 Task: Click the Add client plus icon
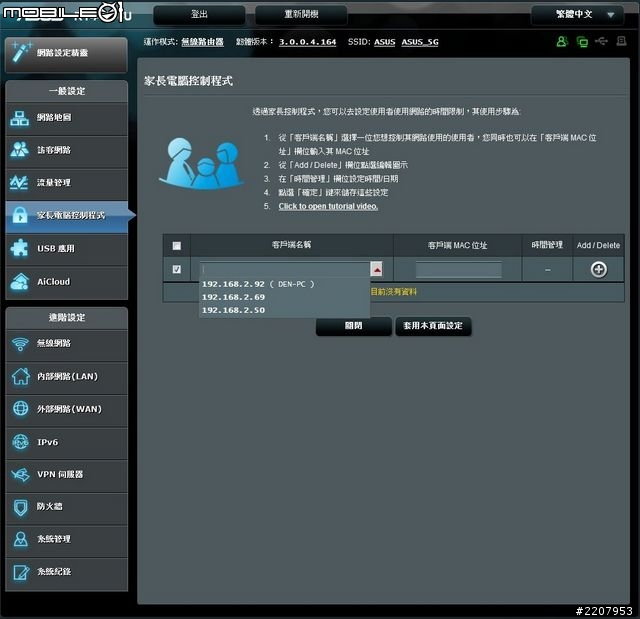point(598,269)
